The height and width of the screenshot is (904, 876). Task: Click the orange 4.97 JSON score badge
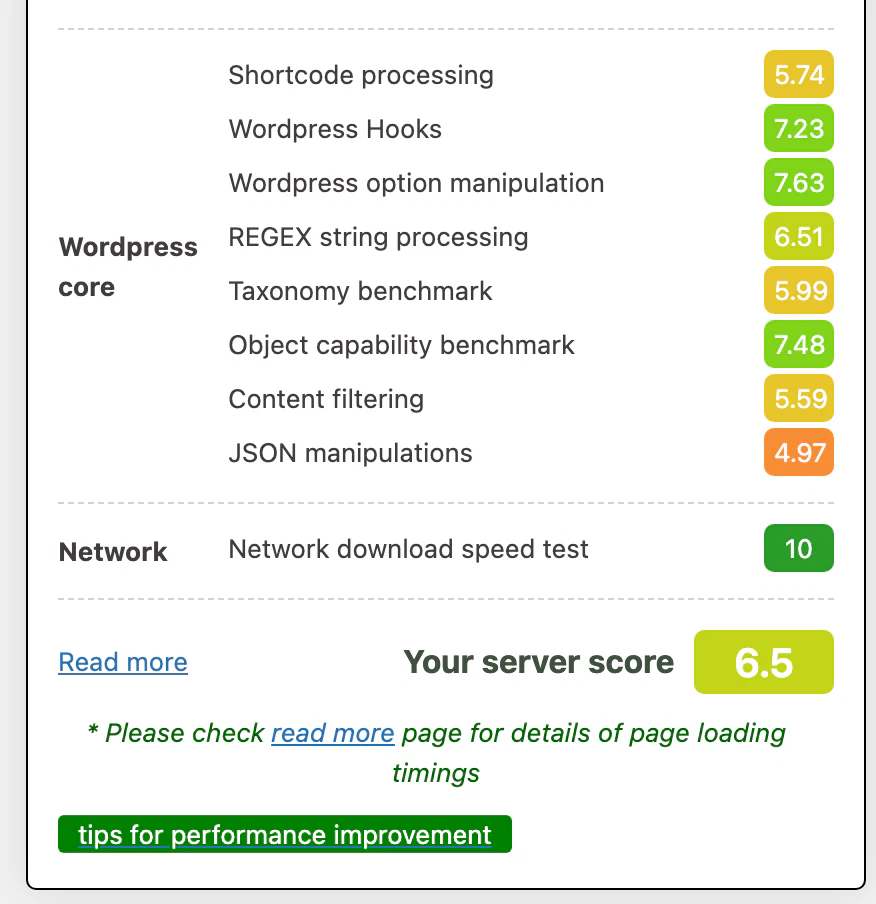click(799, 453)
